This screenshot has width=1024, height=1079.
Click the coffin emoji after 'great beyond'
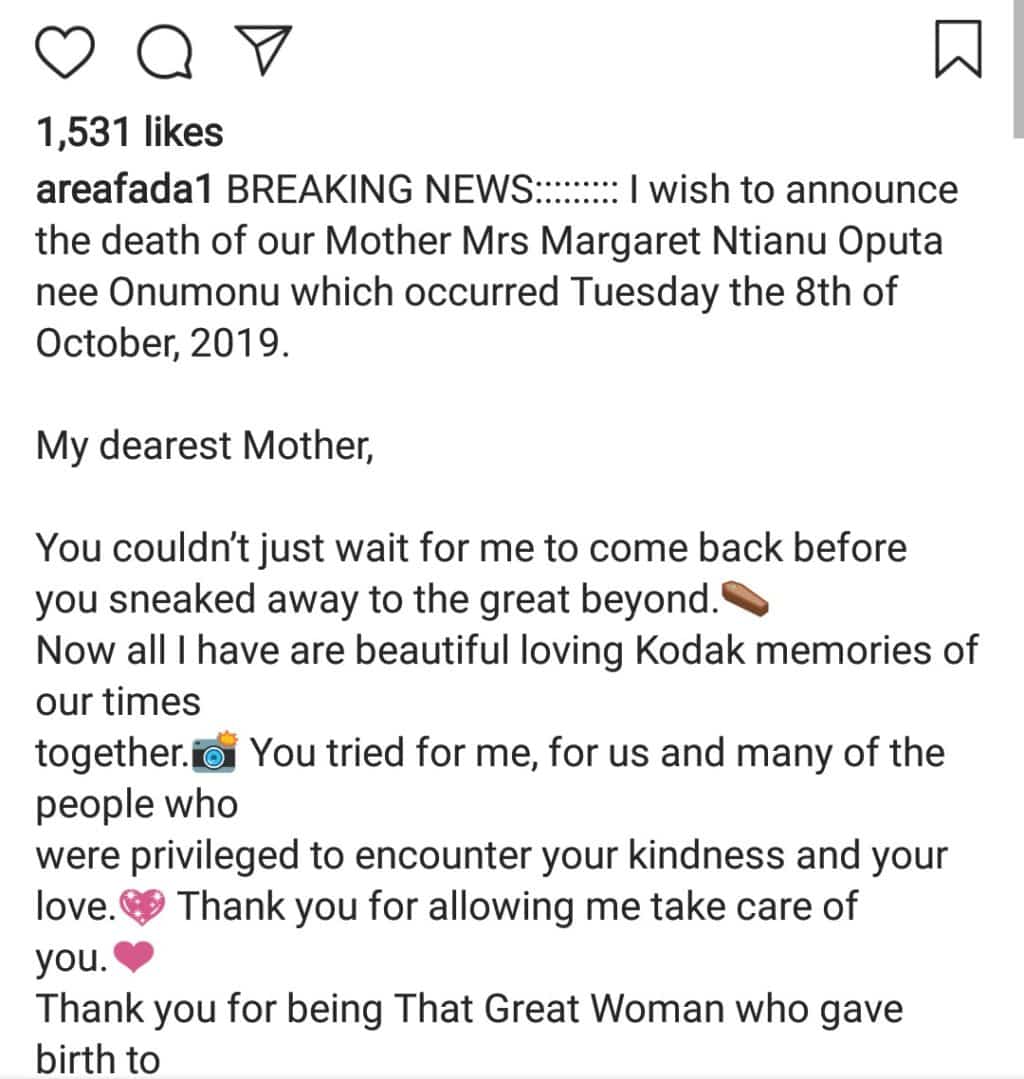click(x=745, y=601)
